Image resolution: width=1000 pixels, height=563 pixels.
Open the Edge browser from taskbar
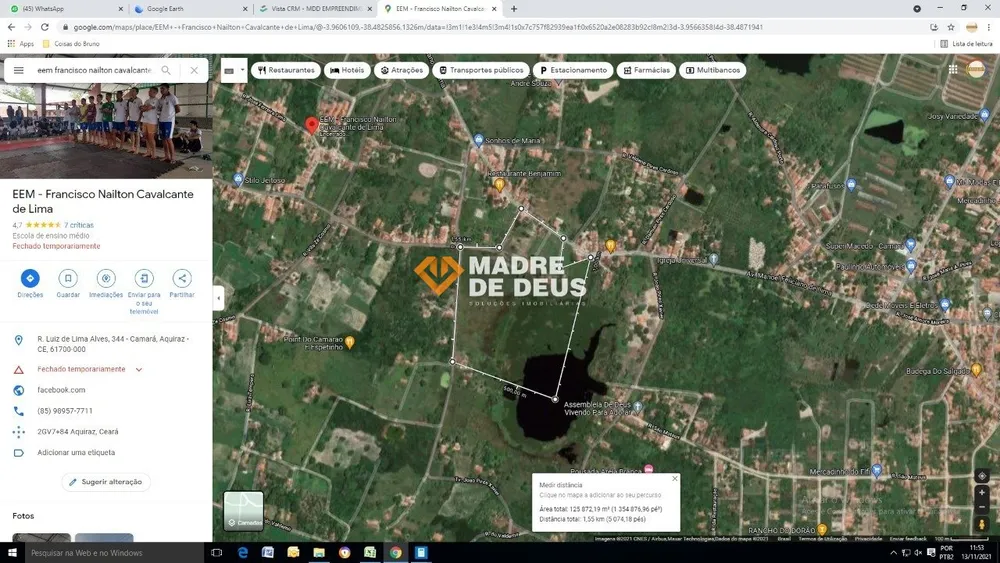click(x=242, y=553)
